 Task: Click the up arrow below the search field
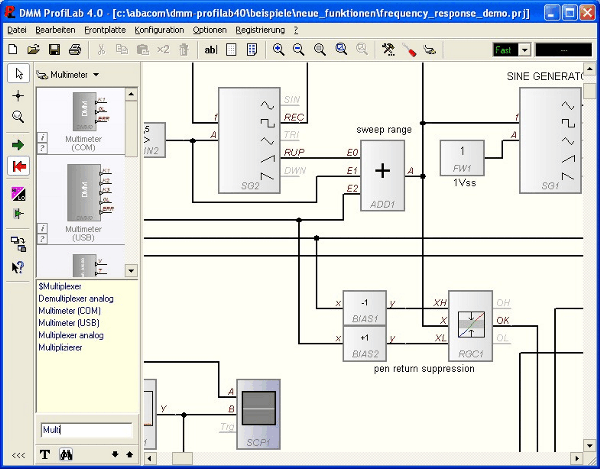point(129,454)
